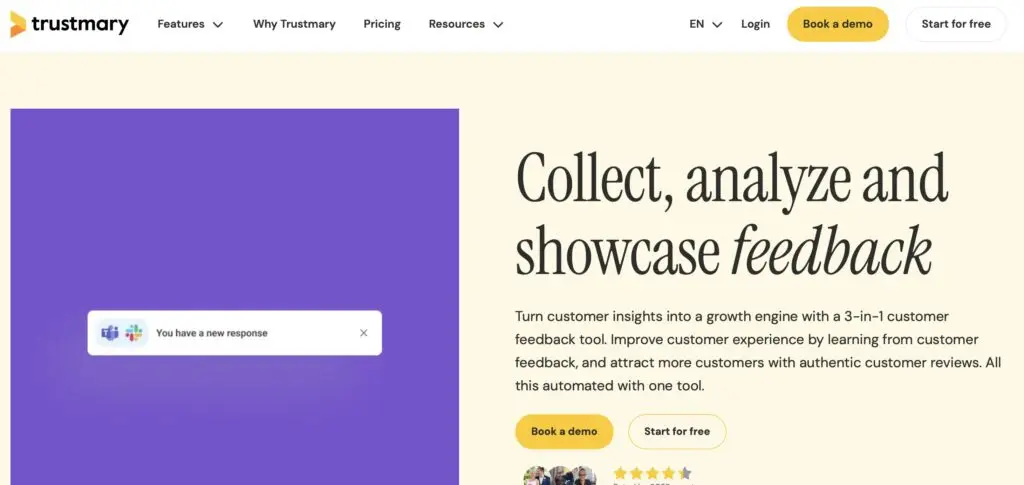Click the hero Book a demo button
The height and width of the screenshot is (485, 1024).
click(564, 431)
